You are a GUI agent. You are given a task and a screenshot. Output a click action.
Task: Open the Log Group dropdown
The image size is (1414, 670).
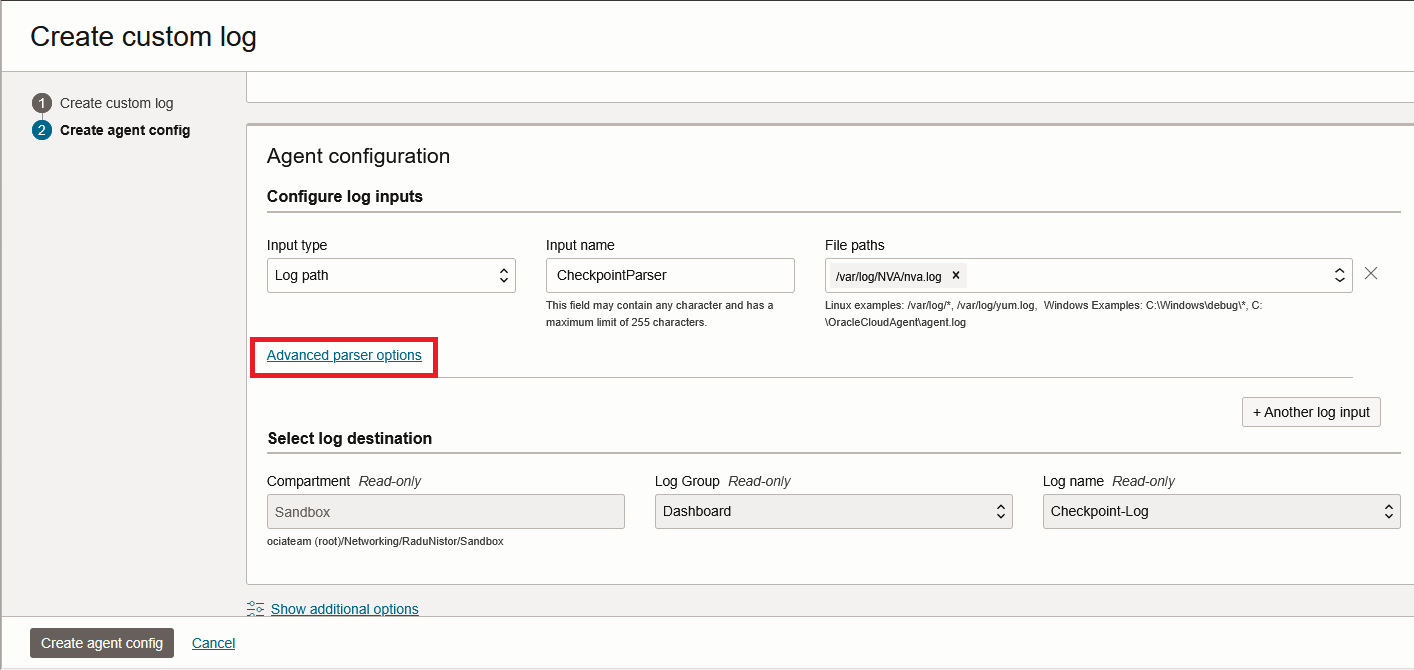[833, 511]
